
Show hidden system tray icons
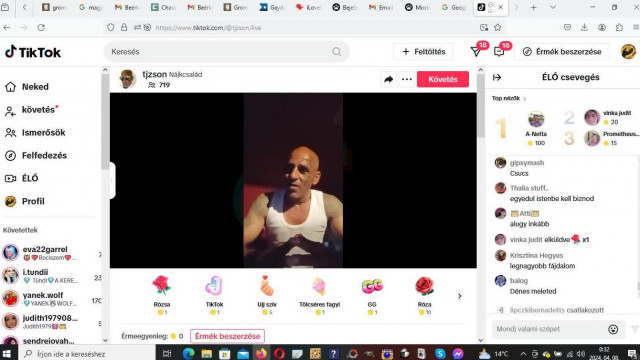coord(523,353)
